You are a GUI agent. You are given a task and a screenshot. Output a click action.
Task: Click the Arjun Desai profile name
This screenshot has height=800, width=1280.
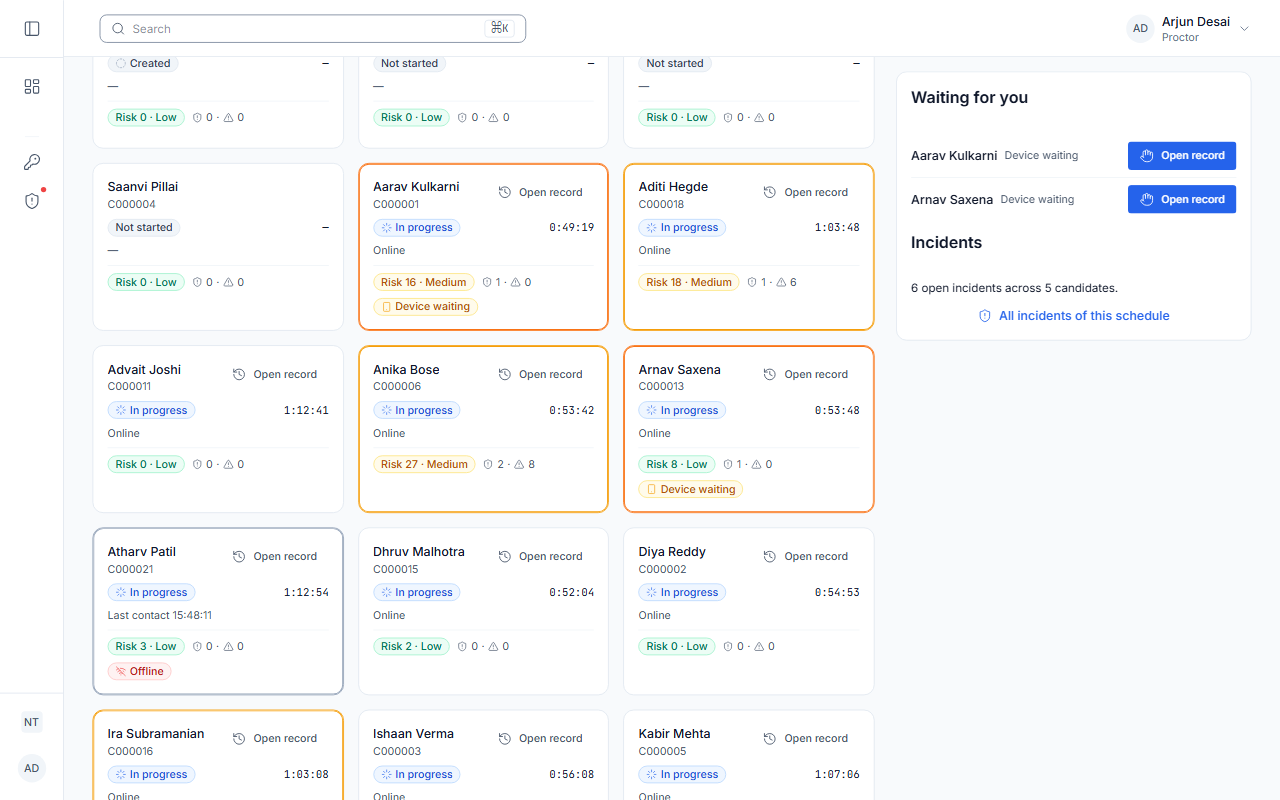(x=1196, y=22)
